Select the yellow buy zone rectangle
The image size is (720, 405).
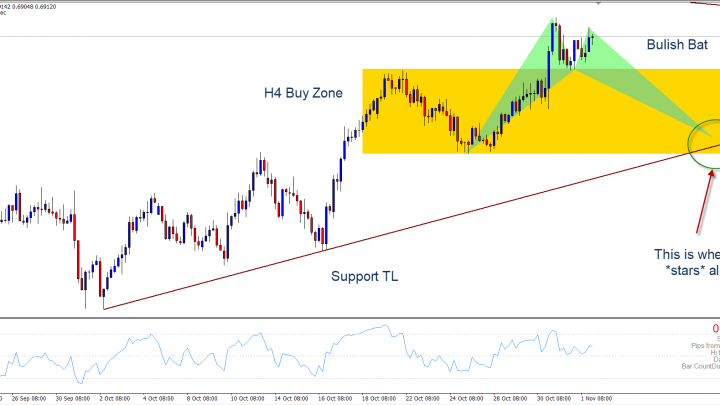pyautogui.click(x=420, y=130)
